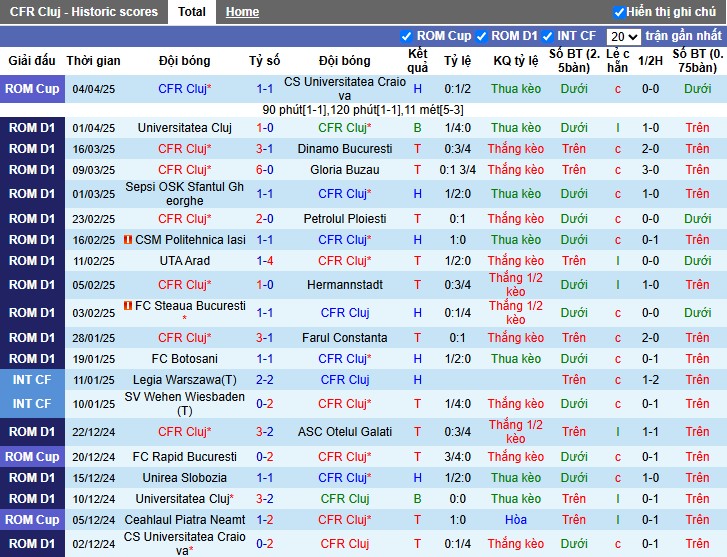
Task: Click the 3-0 half-time score on Gloria Buzau row
Action: (x=650, y=170)
